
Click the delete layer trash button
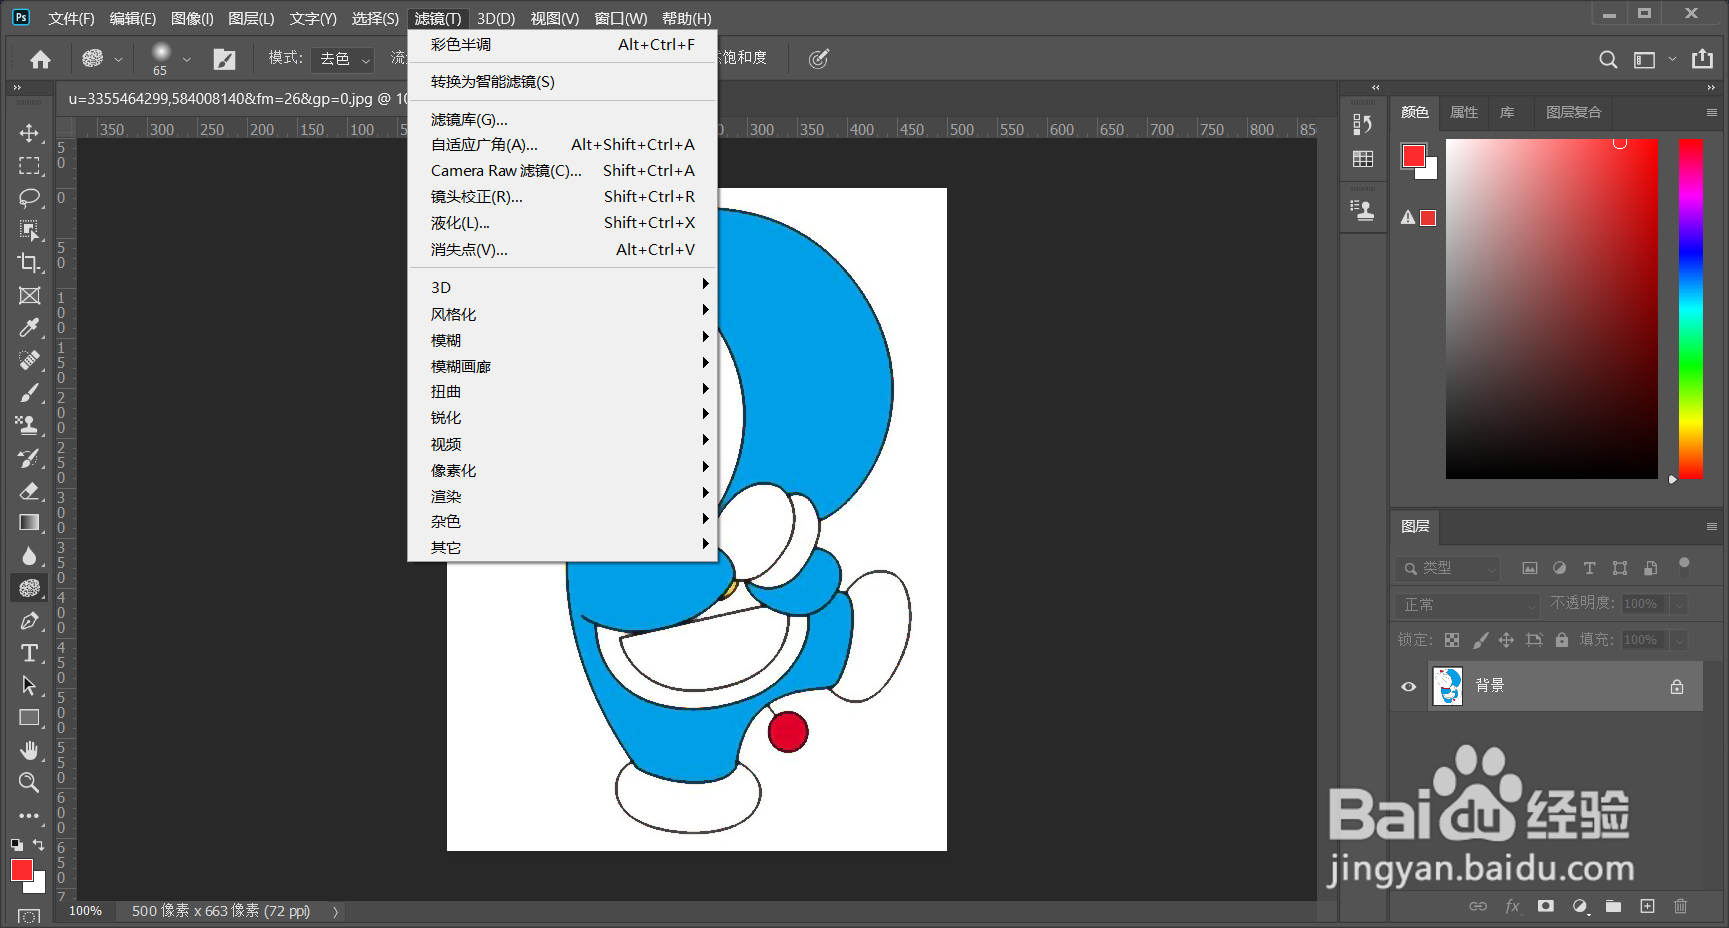(1680, 906)
